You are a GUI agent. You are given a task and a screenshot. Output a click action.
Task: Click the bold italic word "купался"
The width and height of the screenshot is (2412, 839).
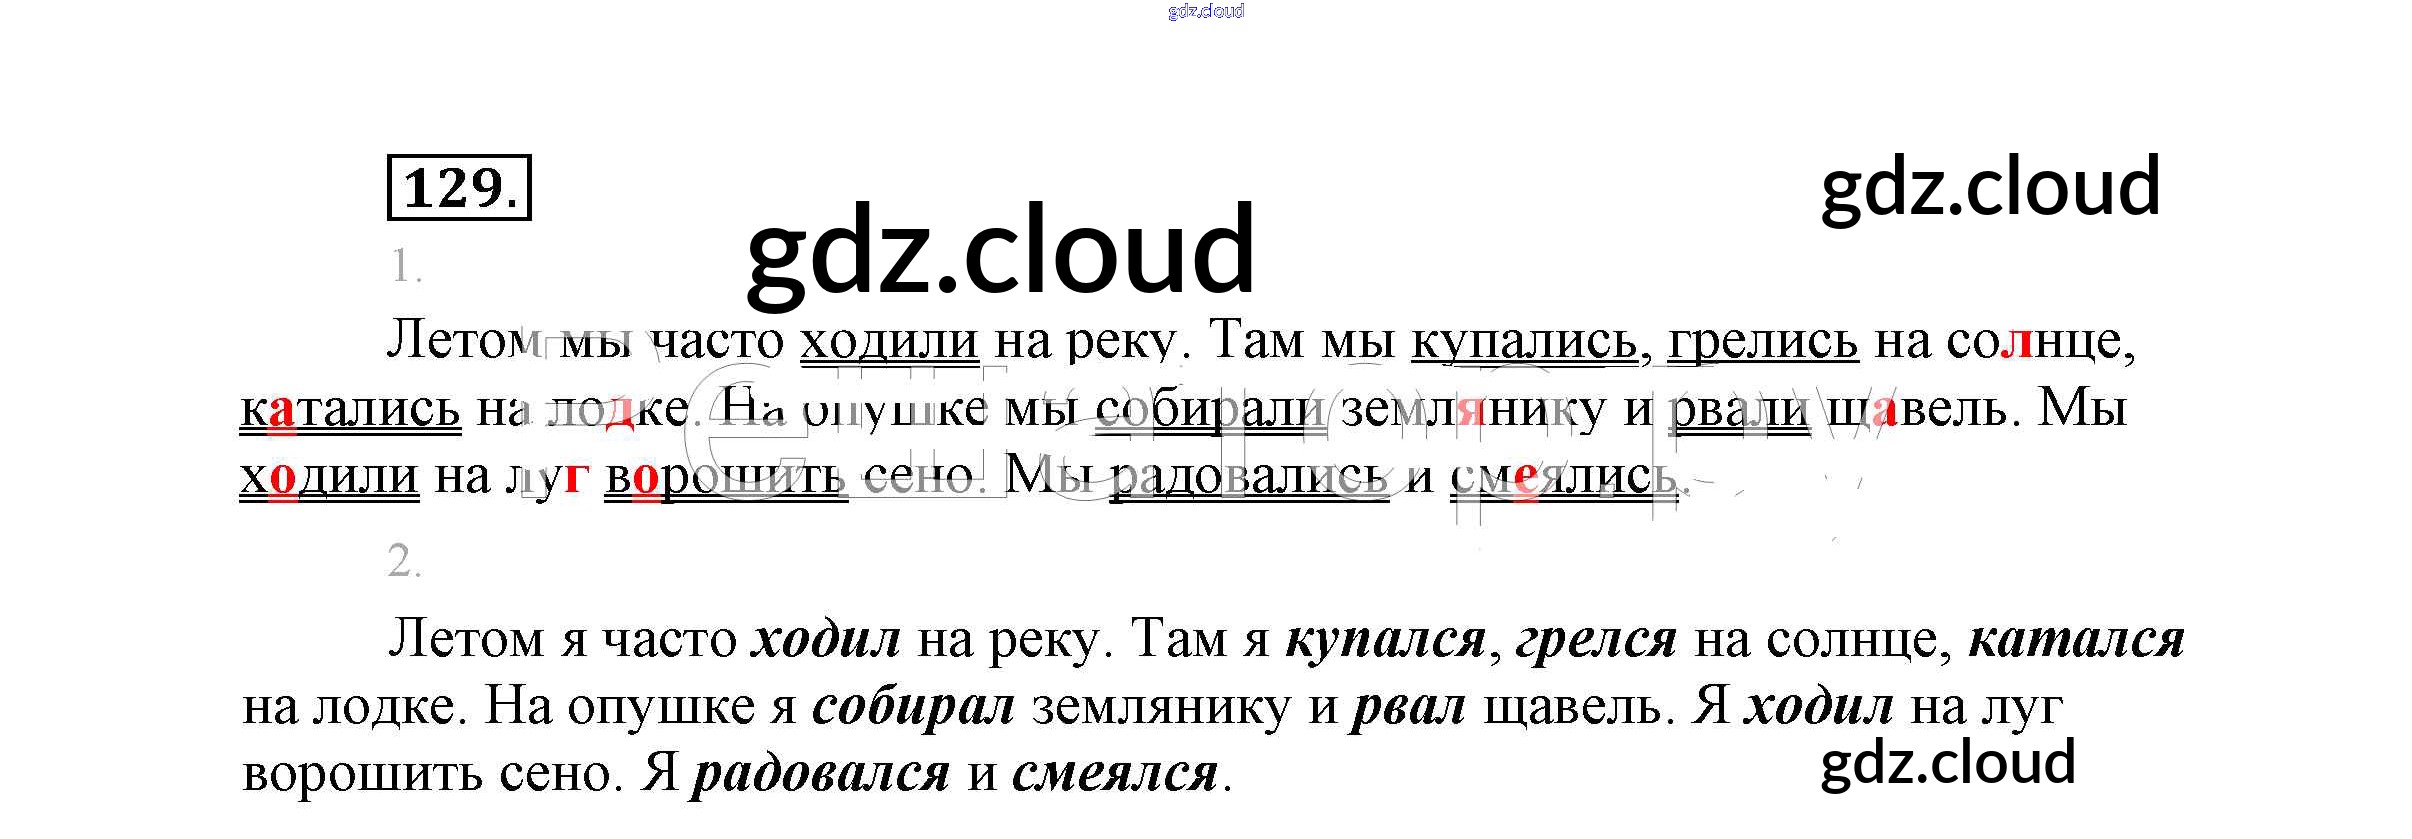(1385, 639)
